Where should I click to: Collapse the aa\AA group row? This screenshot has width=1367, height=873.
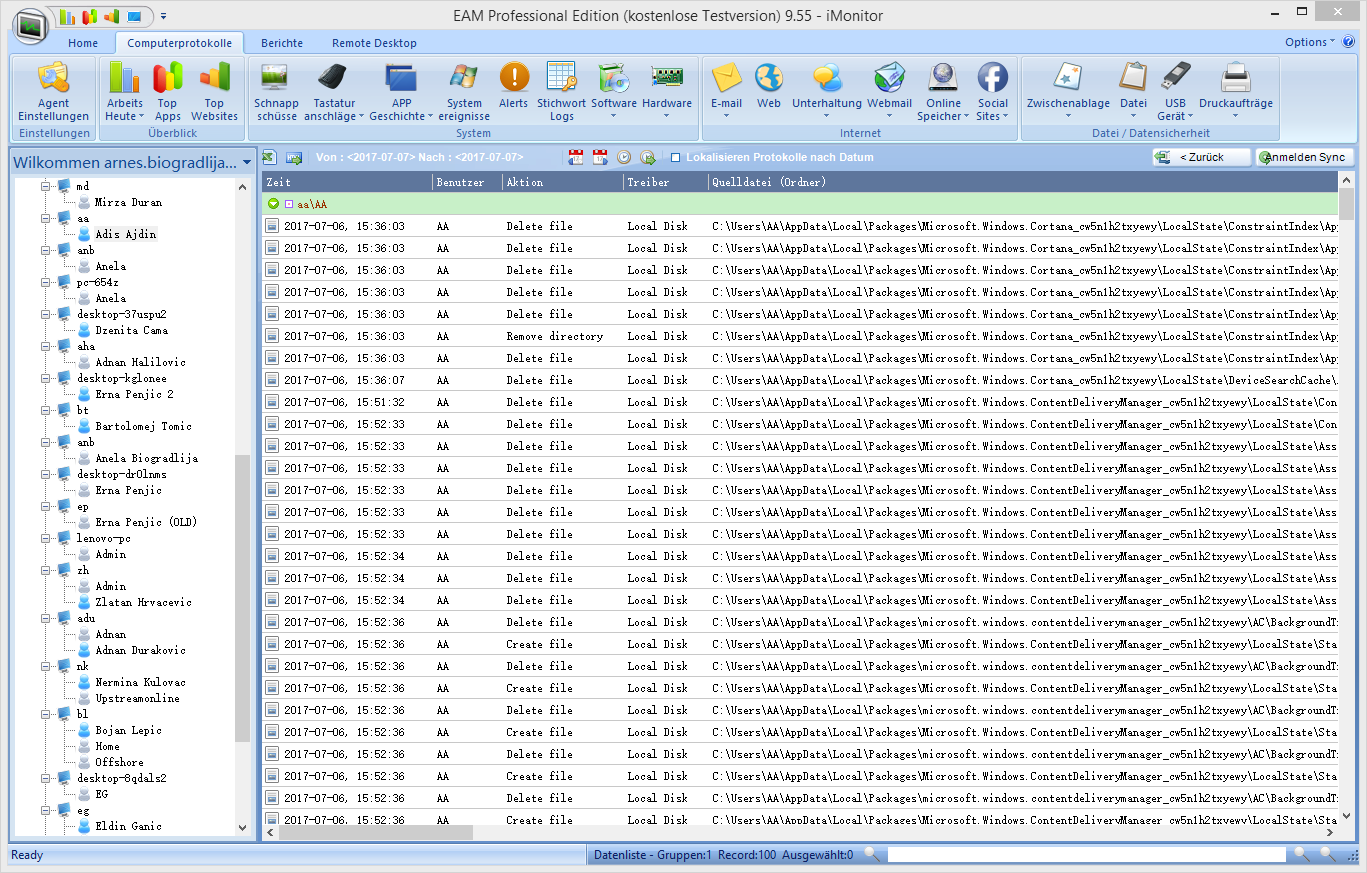click(x=273, y=204)
